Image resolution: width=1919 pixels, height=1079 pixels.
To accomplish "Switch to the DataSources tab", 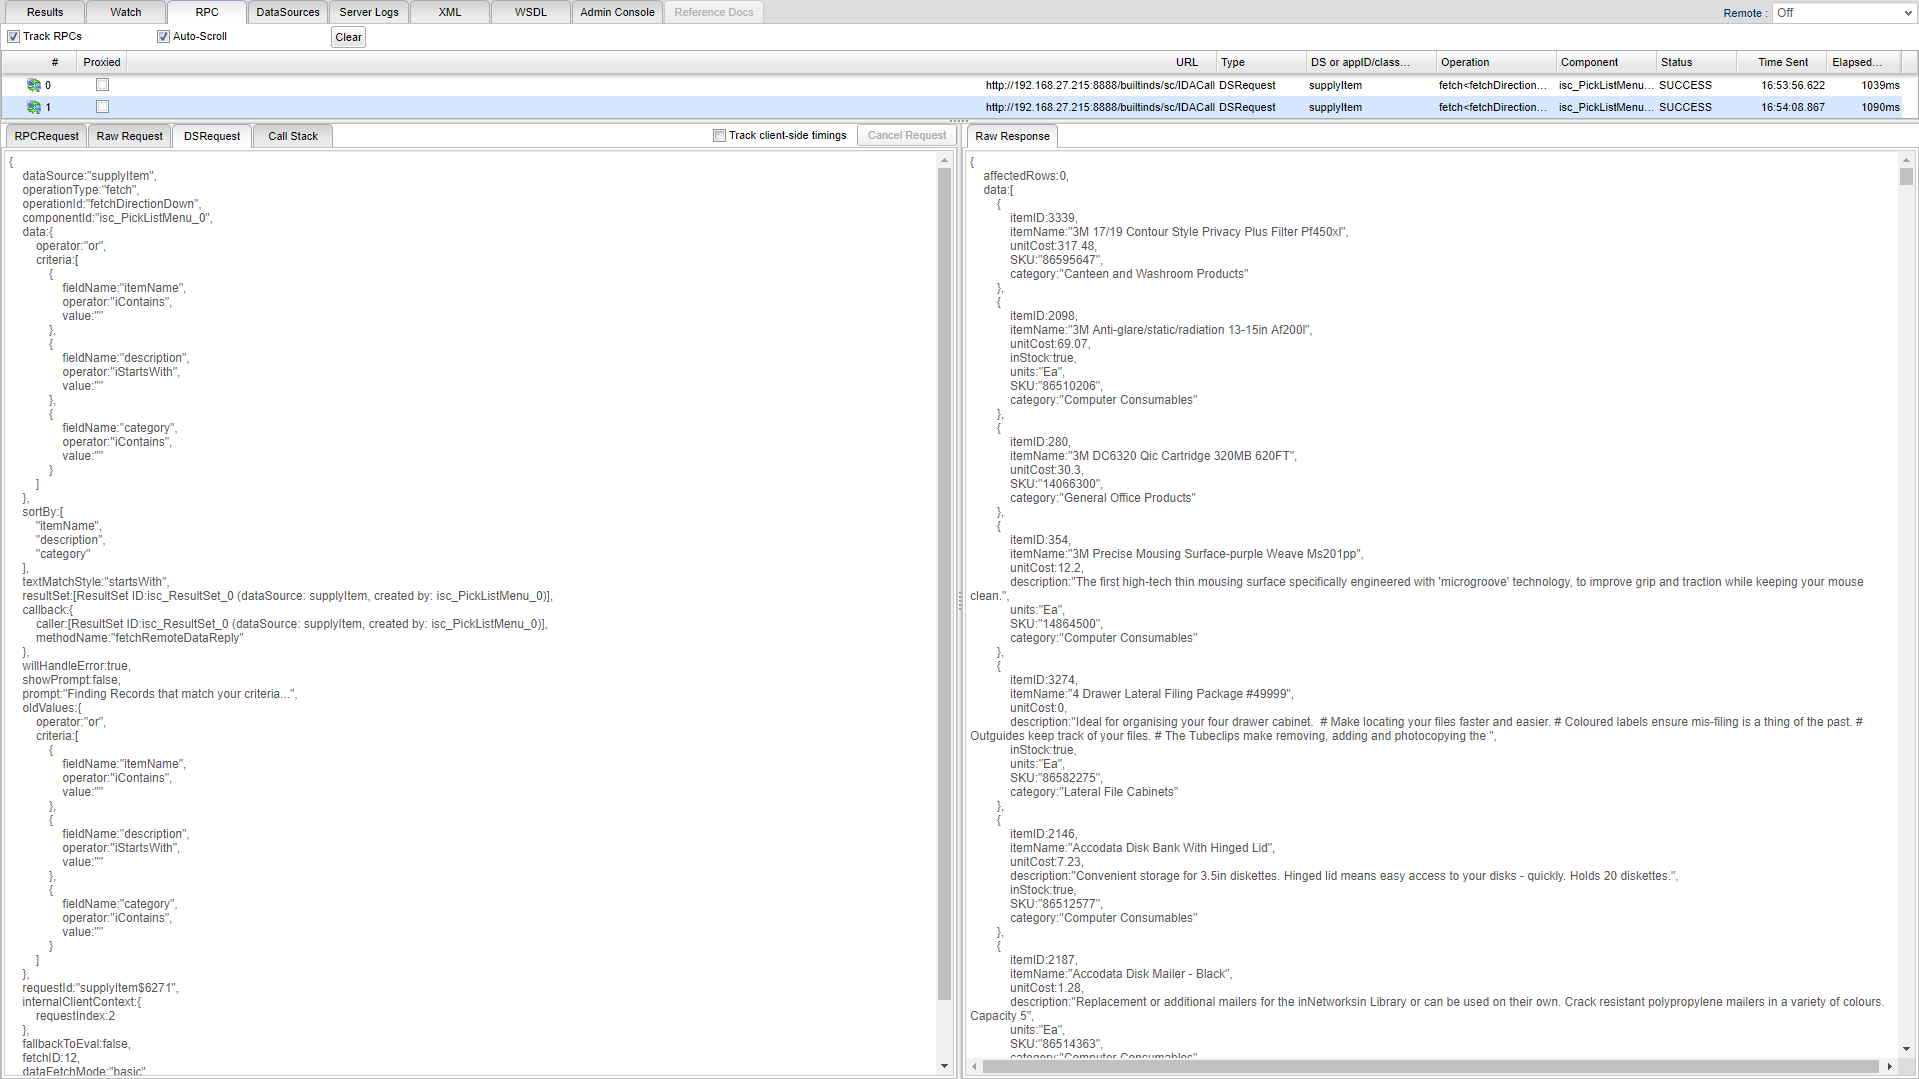I will (x=288, y=12).
